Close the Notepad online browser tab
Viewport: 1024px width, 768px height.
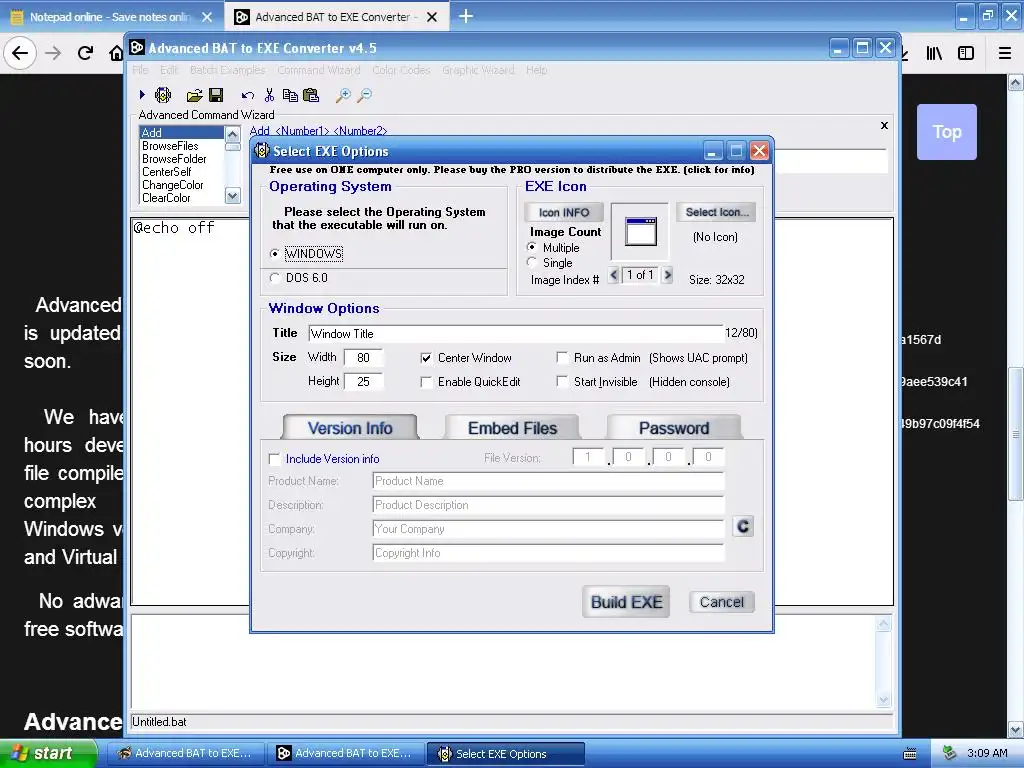click(x=207, y=17)
